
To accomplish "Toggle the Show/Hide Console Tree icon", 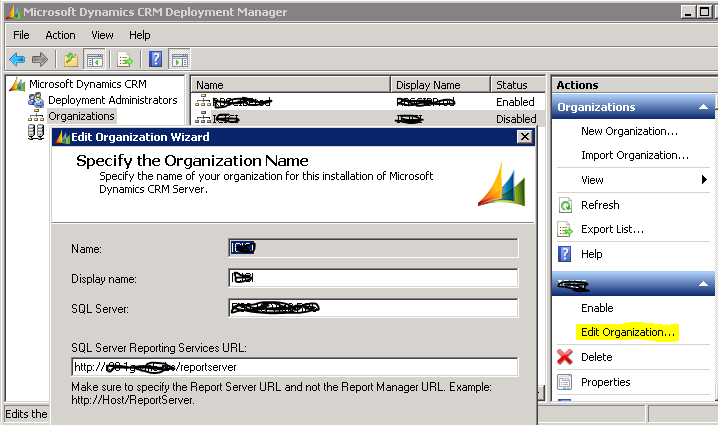I will [x=95, y=59].
